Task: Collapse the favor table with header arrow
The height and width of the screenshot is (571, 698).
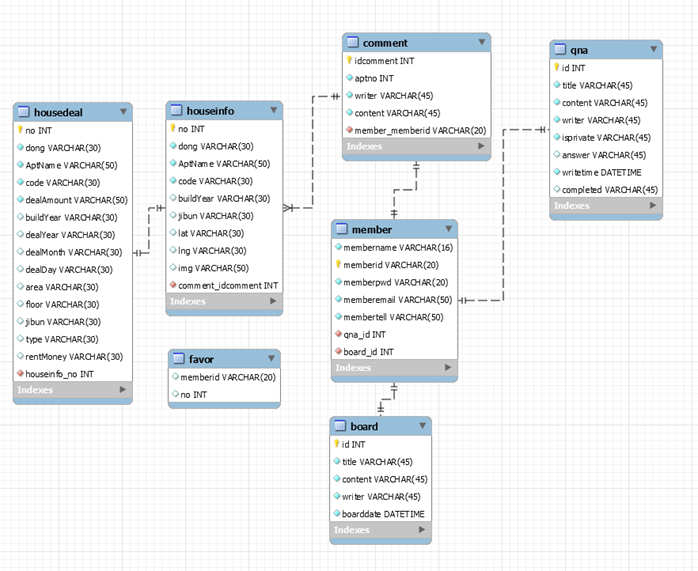Action: pyautogui.click(x=272, y=358)
